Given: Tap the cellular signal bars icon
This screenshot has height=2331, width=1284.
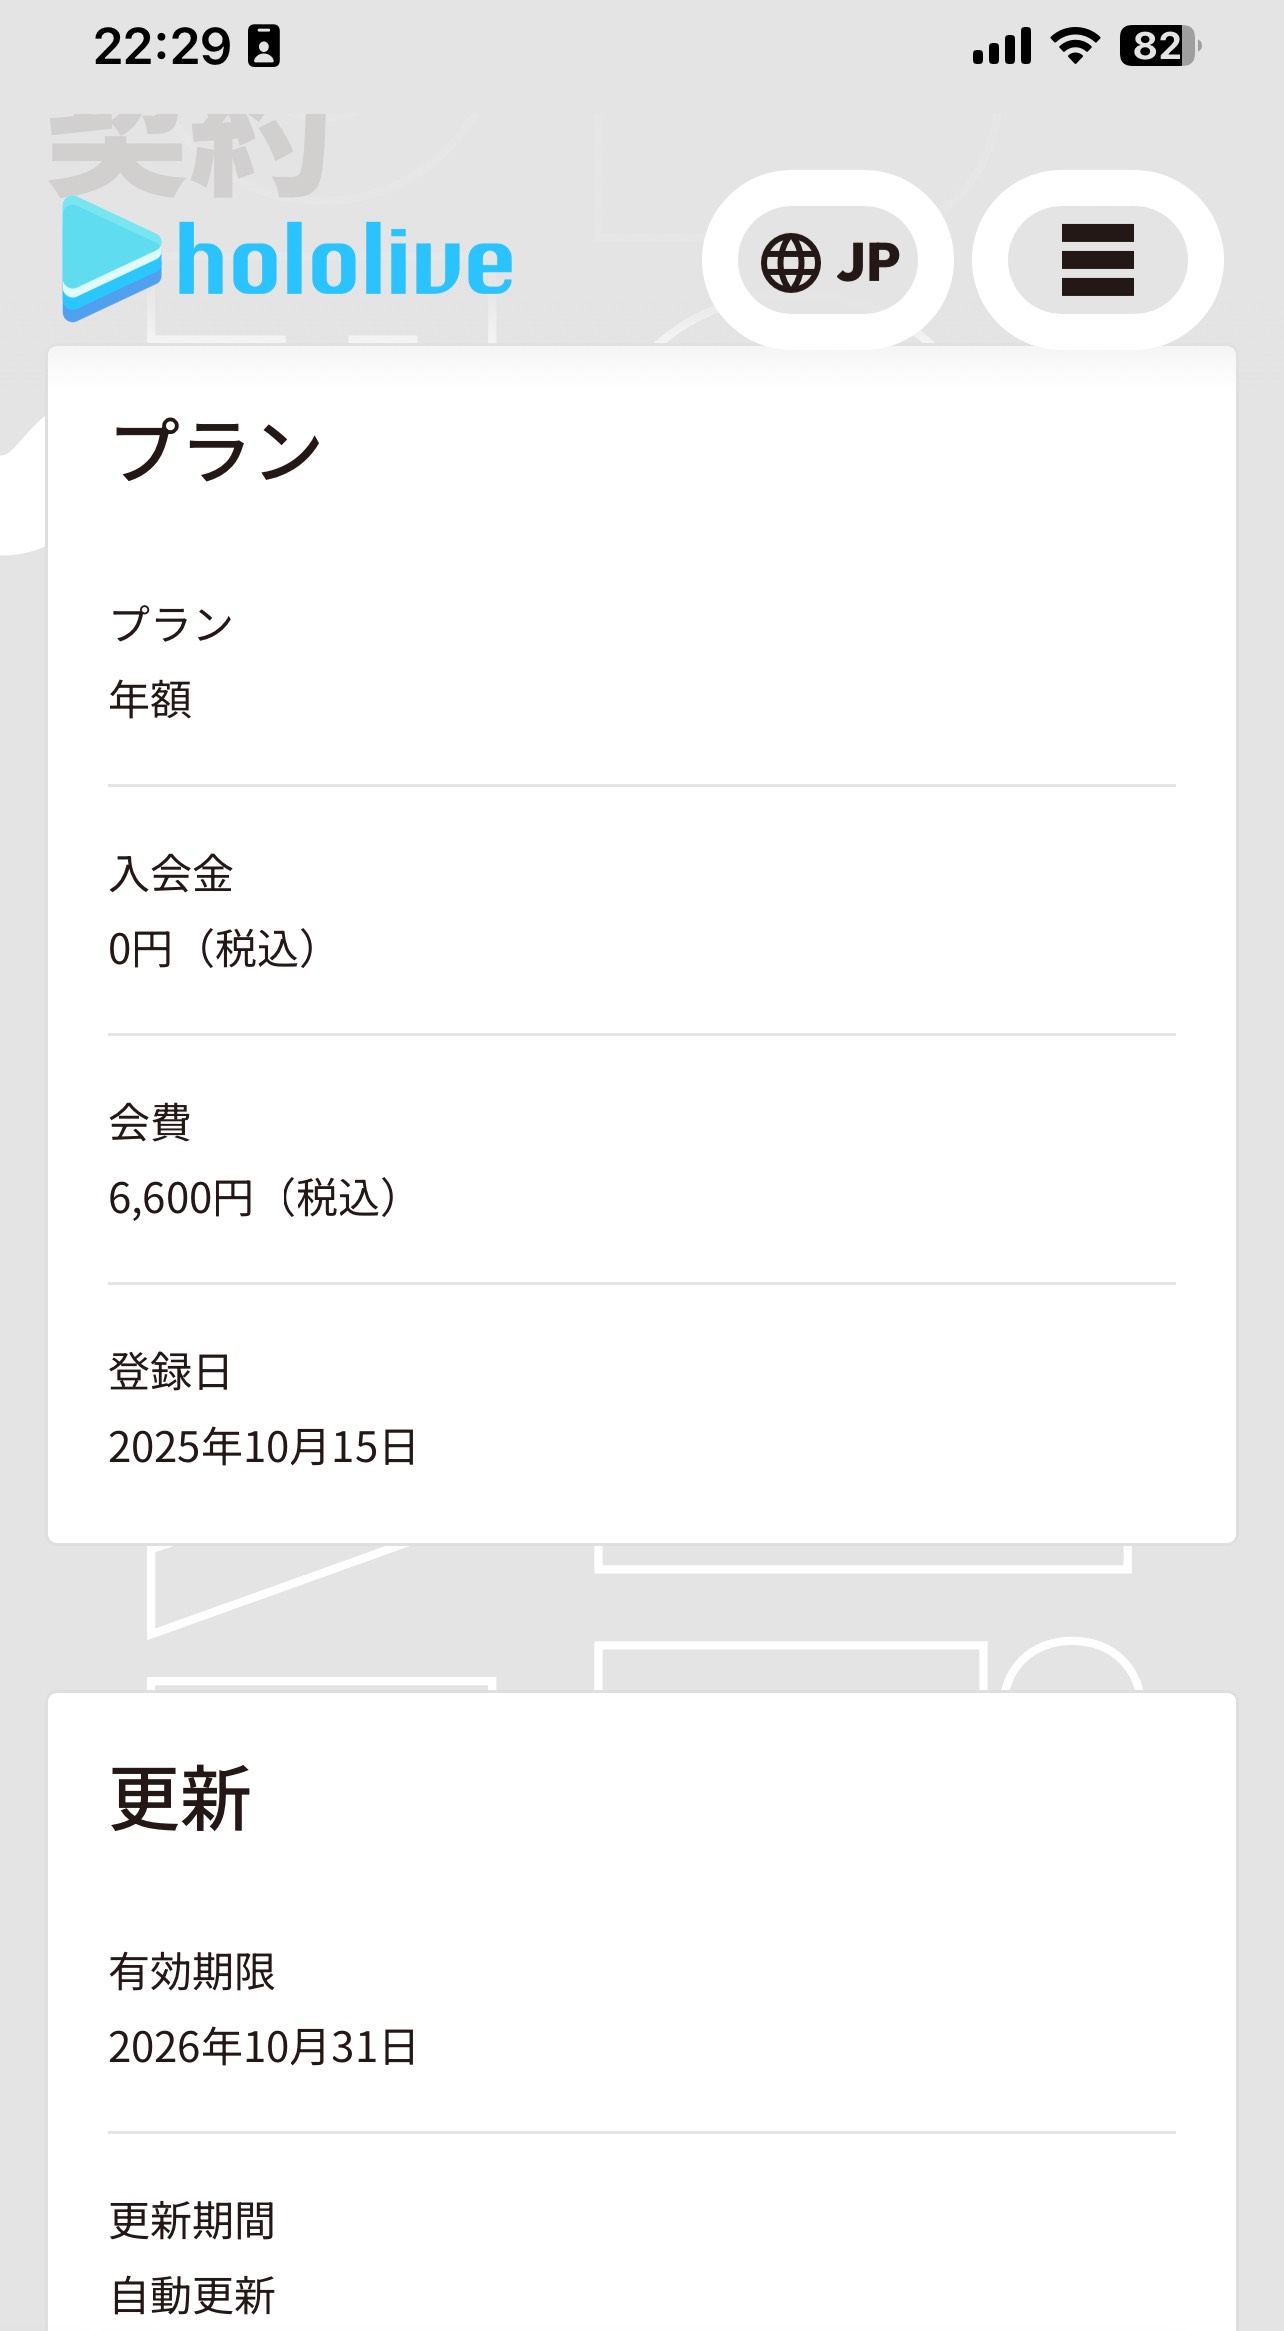Looking at the screenshot, I should coord(1001,47).
